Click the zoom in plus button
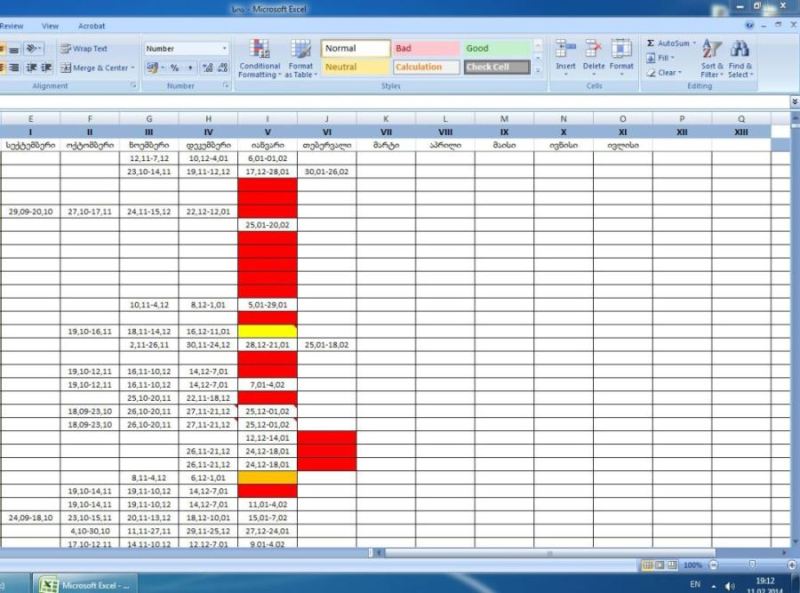Image resolution: width=800 pixels, height=593 pixels. click(791, 565)
